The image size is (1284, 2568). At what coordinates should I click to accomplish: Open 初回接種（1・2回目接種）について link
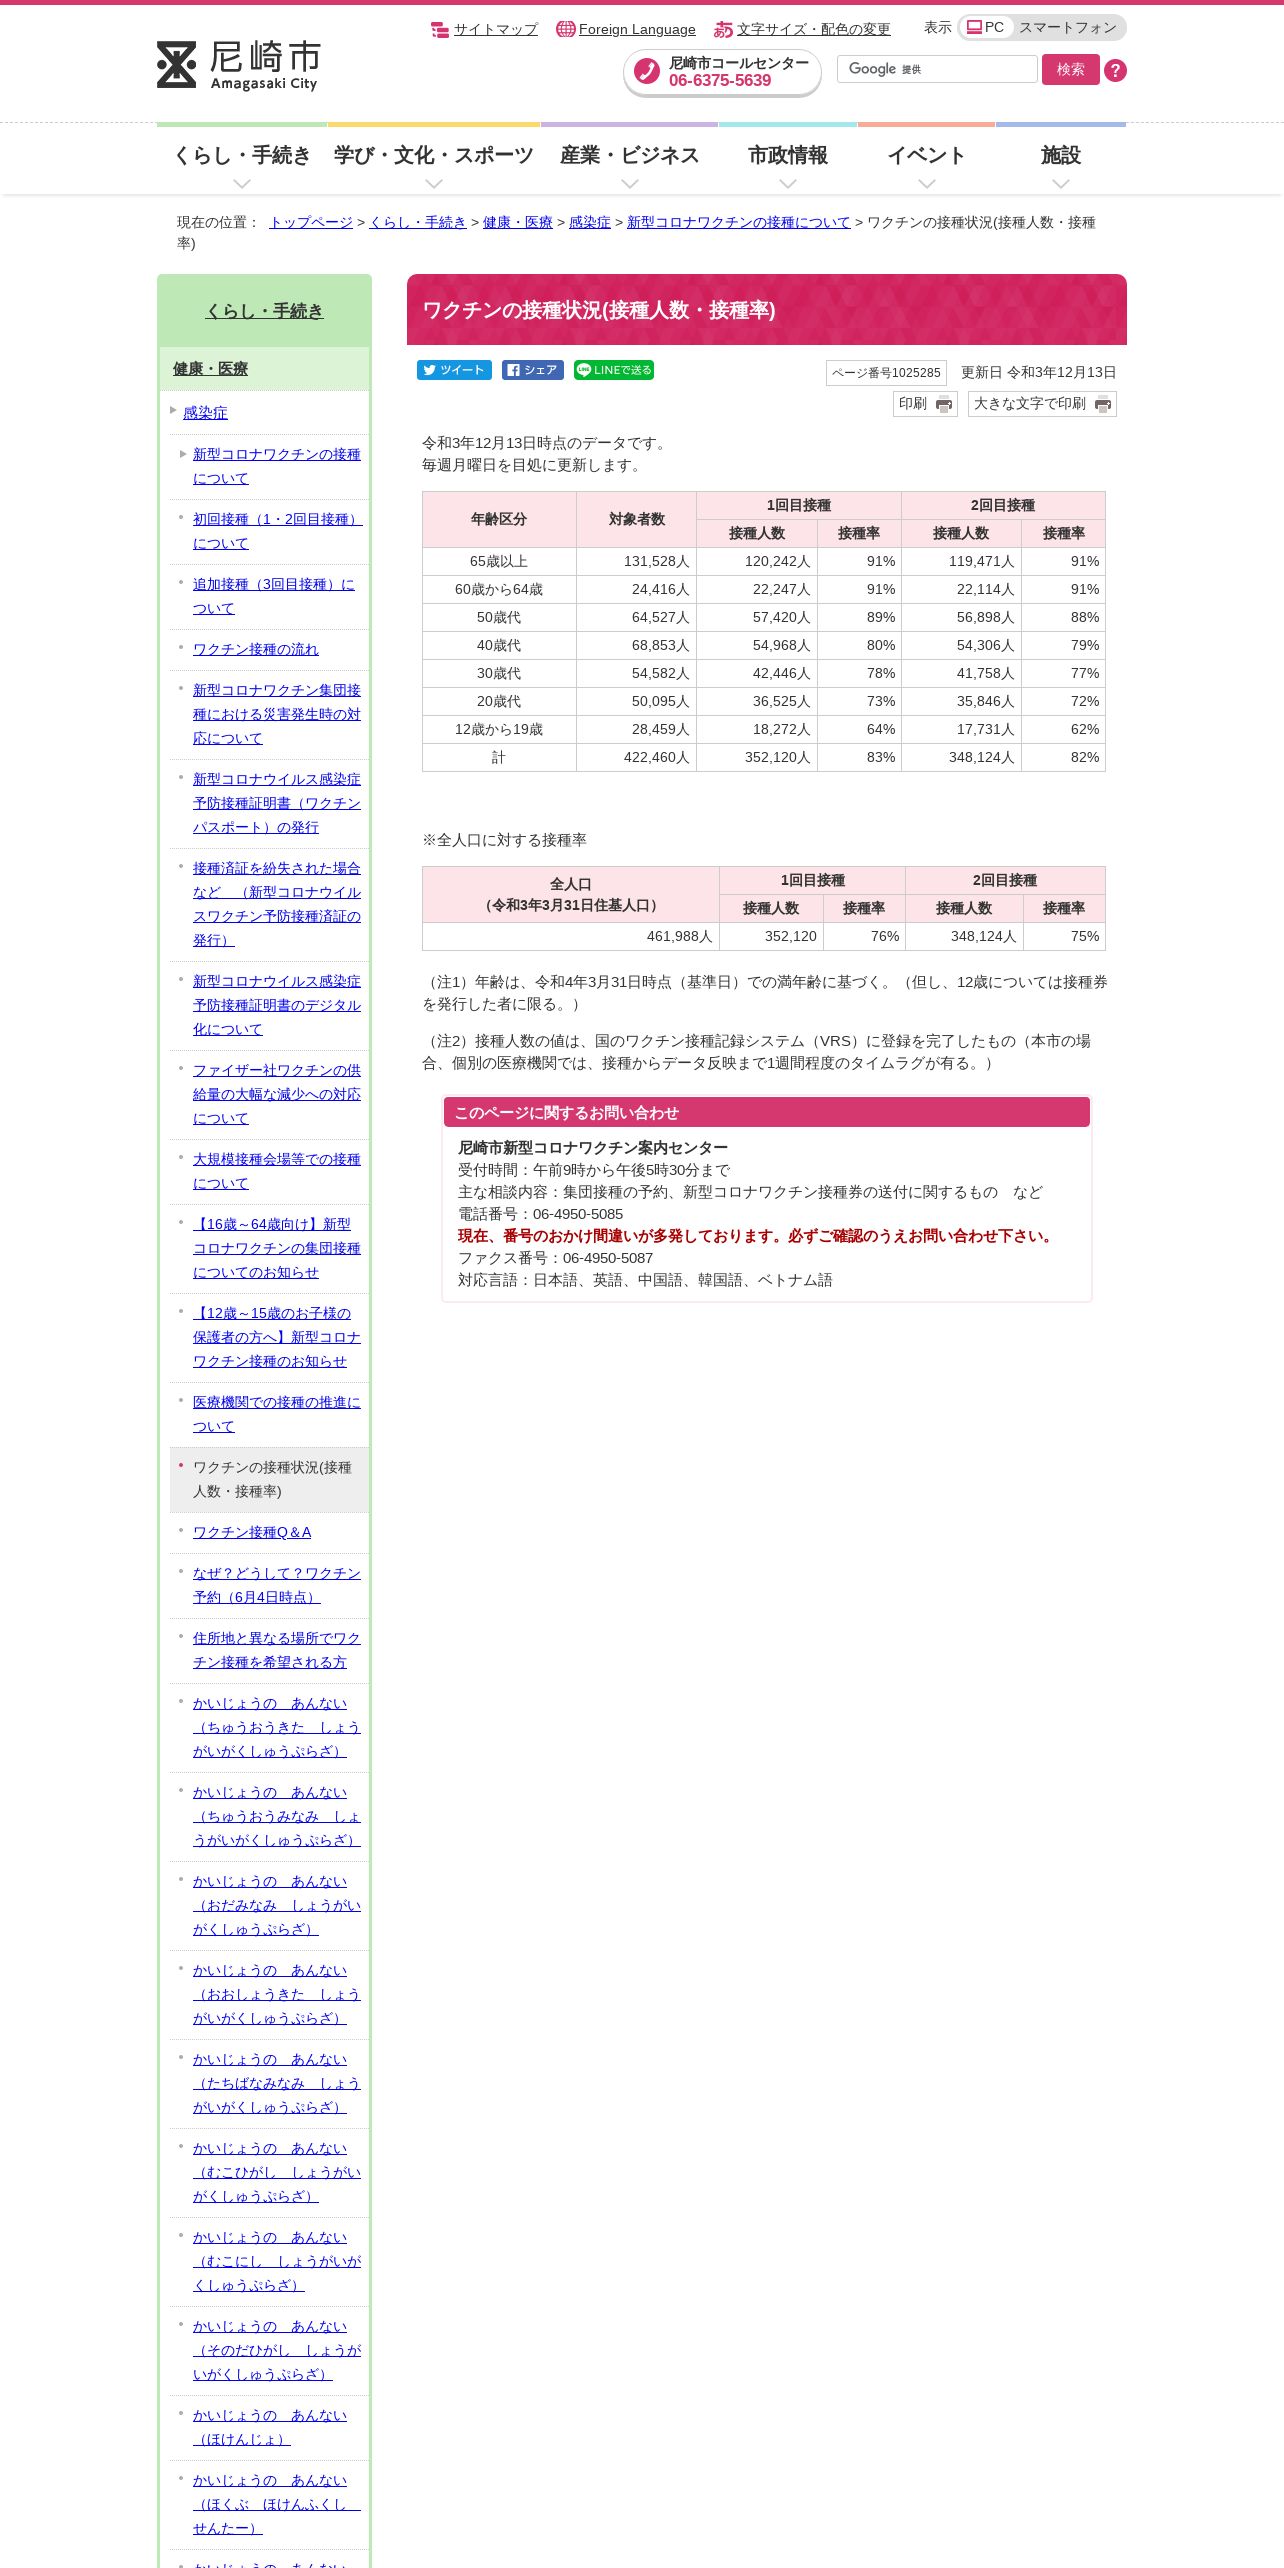pyautogui.click(x=277, y=531)
